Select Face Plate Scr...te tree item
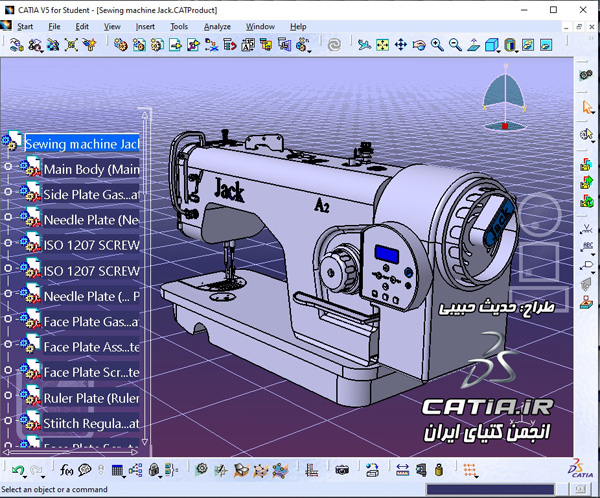This screenshot has width=600, height=498. coord(91,372)
